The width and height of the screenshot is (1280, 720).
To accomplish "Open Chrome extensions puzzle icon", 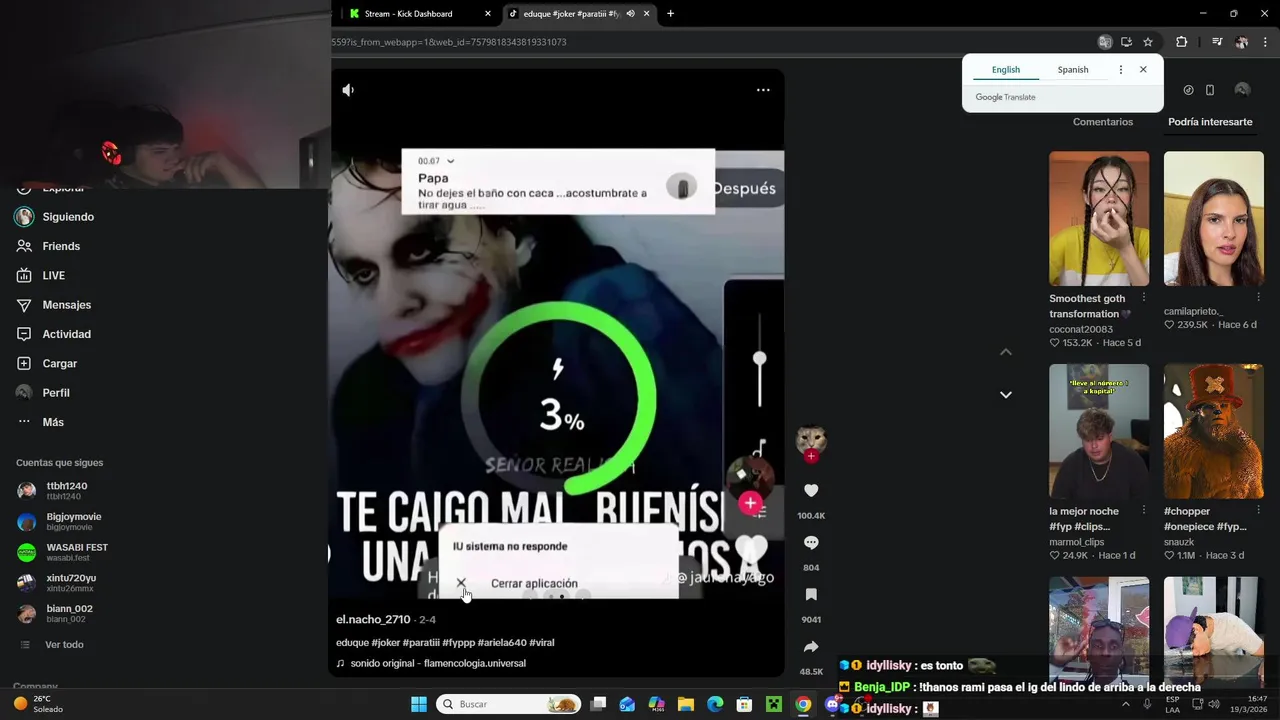I will (x=1182, y=42).
